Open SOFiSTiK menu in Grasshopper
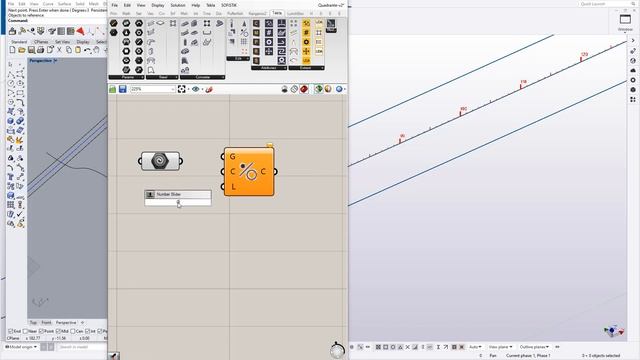 [x=229, y=5]
